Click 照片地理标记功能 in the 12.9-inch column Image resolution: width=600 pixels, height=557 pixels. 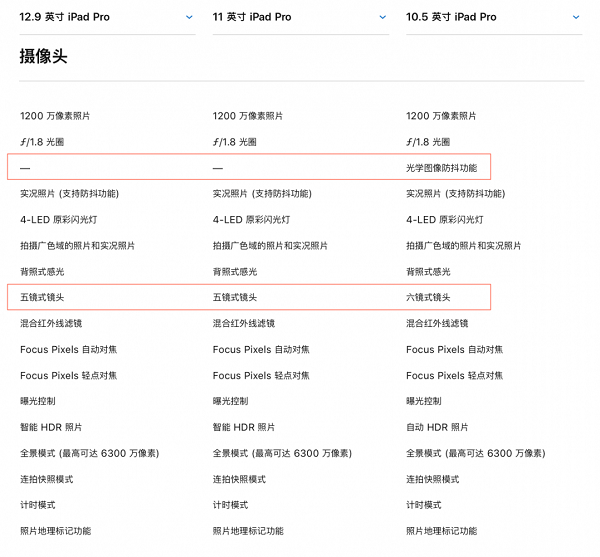pos(55,531)
